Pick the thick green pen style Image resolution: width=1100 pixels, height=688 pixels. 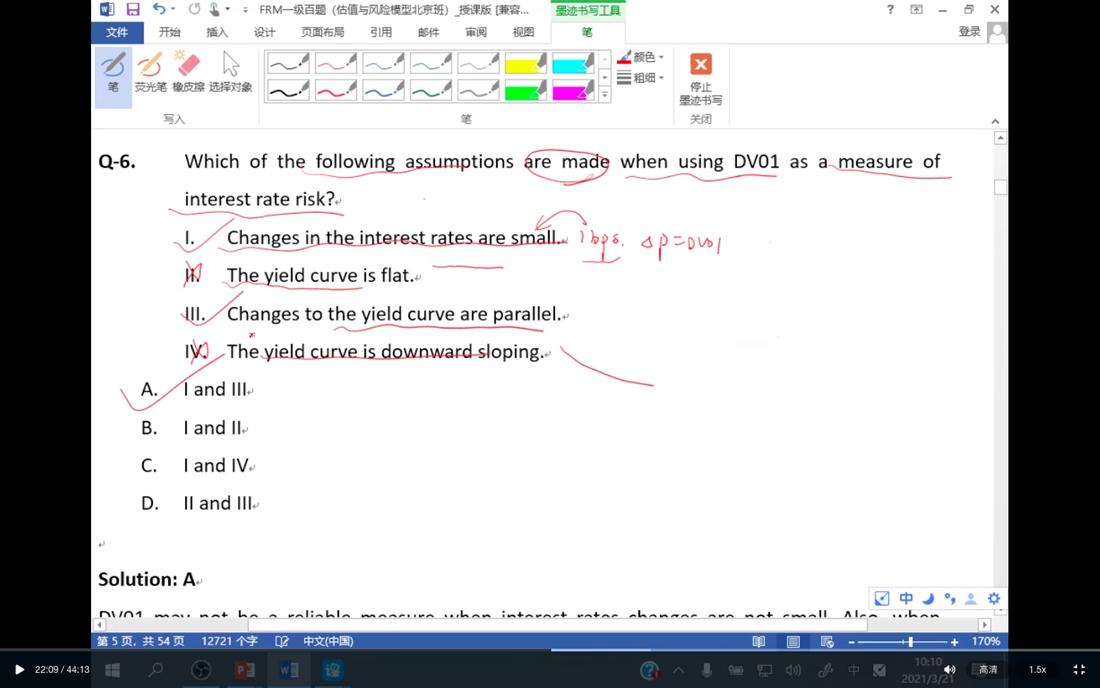click(x=431, y=90)
